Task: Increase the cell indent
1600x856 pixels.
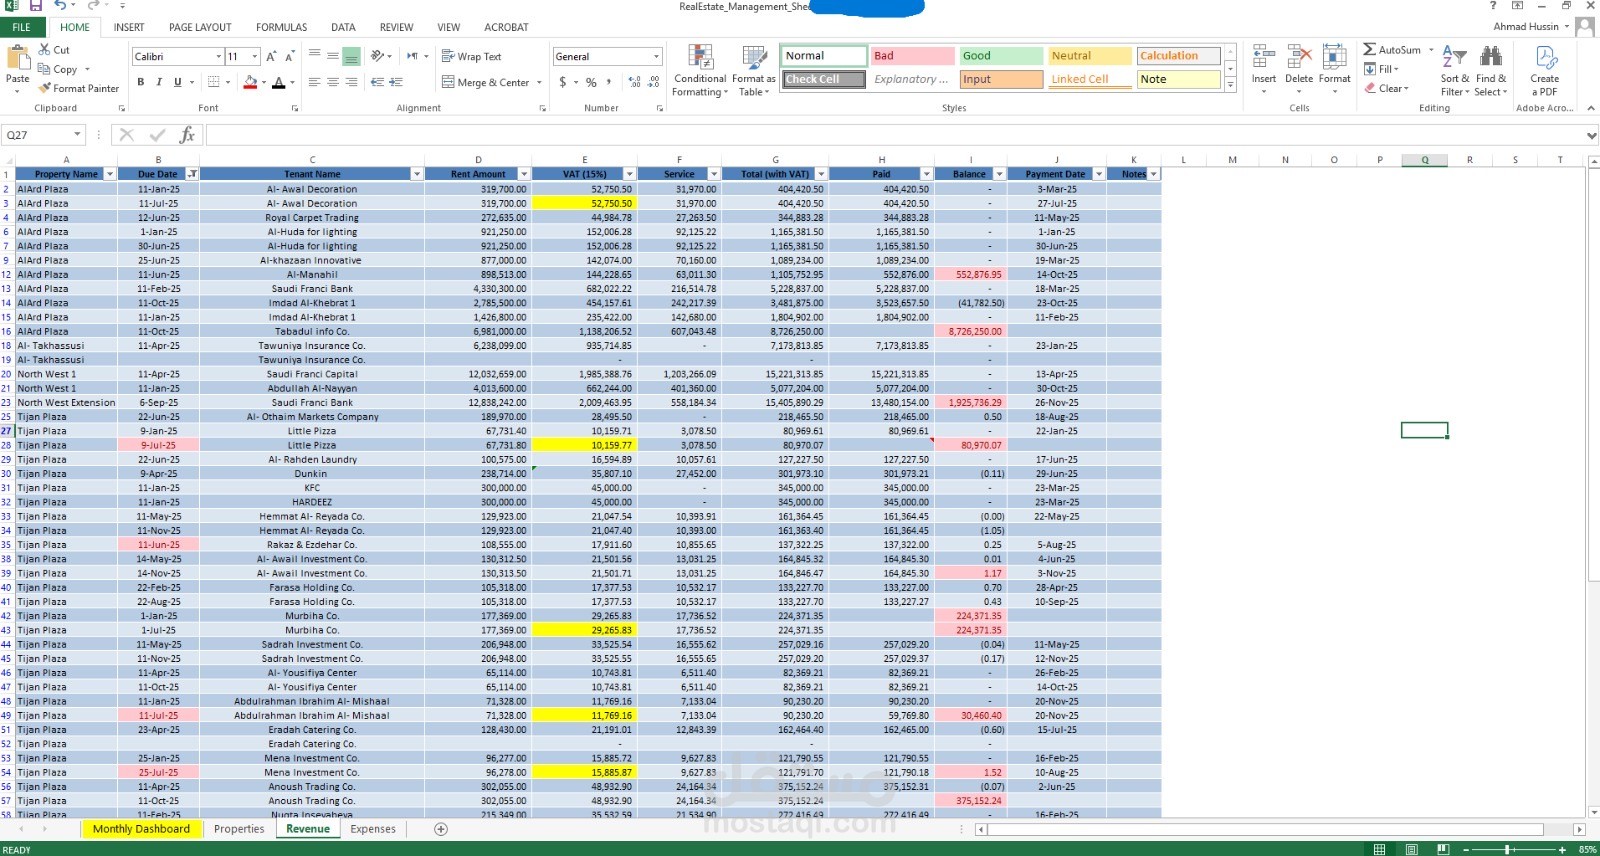Action: click(x=396, y=82)
